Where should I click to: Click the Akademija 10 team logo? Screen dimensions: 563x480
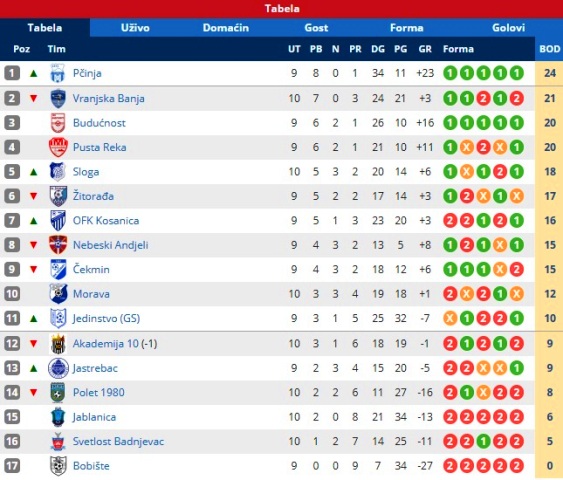coord(57,344)
